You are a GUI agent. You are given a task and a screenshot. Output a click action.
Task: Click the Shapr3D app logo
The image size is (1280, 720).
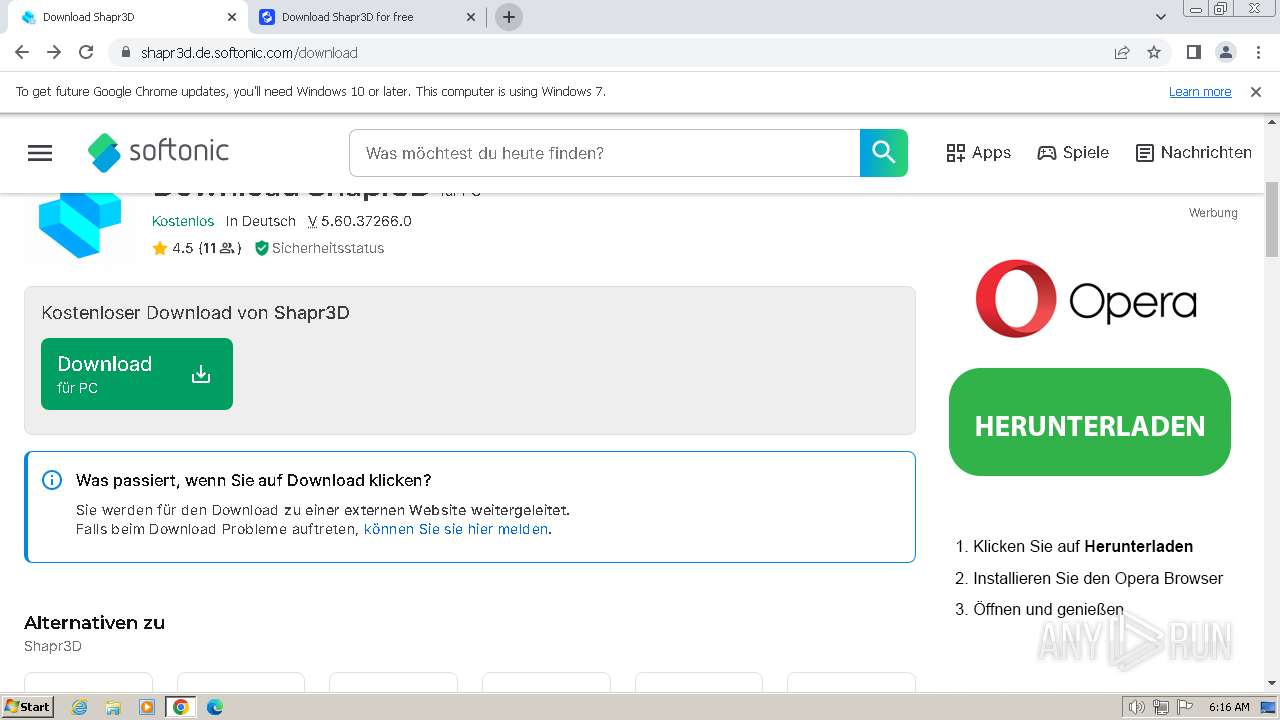point(80,225)
